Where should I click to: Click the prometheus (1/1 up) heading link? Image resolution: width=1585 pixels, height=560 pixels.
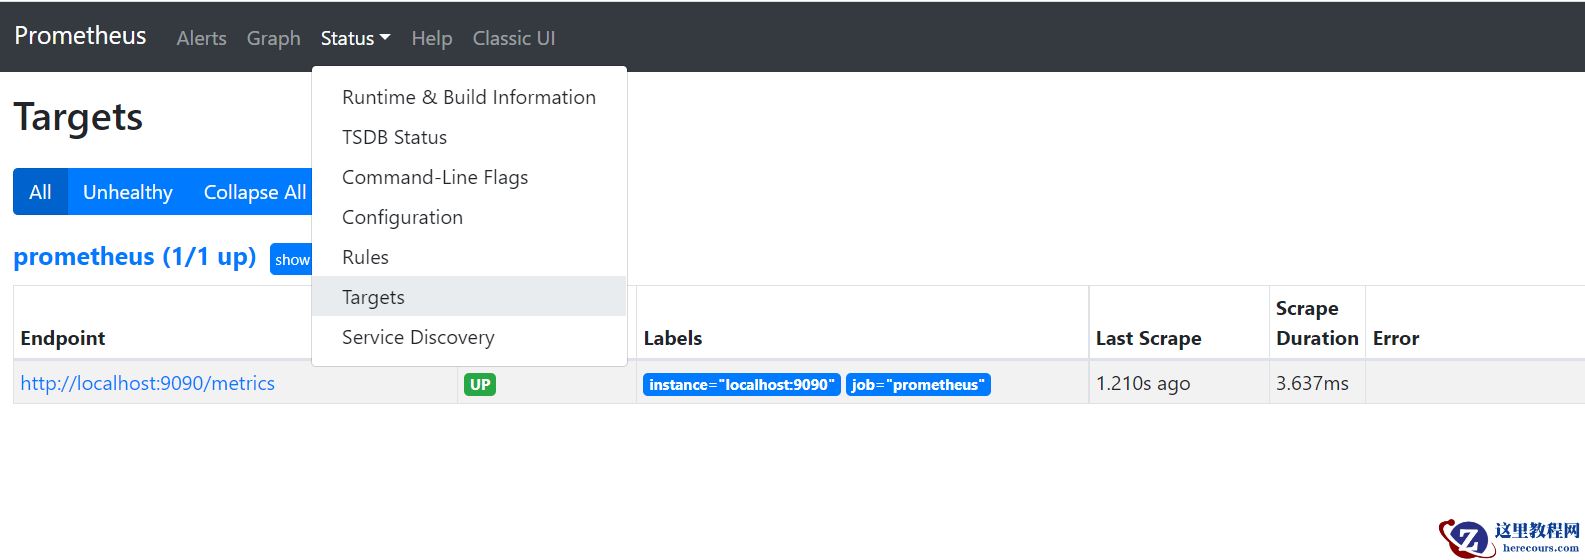tap(134, 257)
